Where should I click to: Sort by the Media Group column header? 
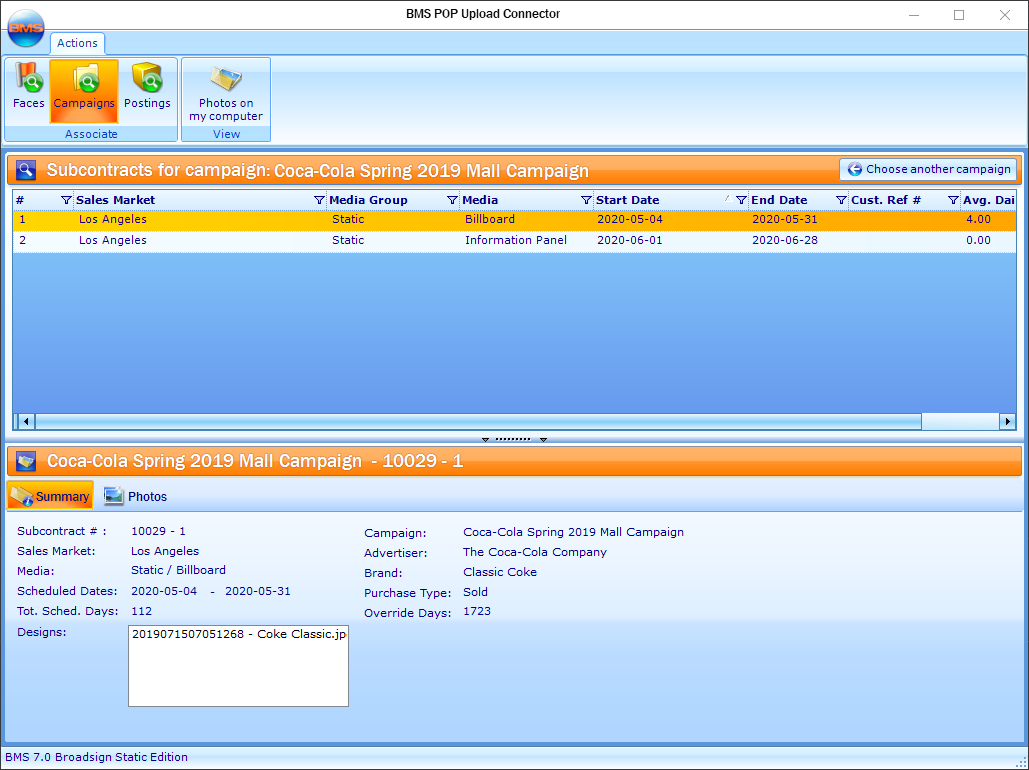tap(368, 200)
